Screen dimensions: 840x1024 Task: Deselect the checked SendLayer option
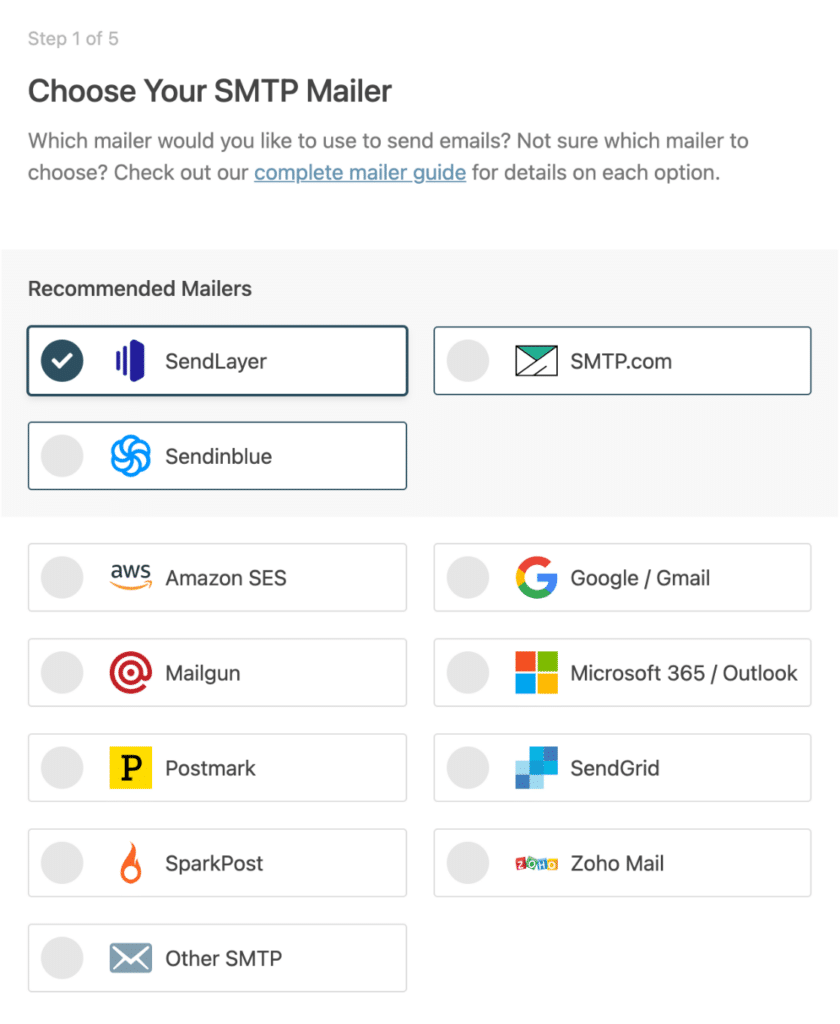pyautogui.click(x=61, y=361)
